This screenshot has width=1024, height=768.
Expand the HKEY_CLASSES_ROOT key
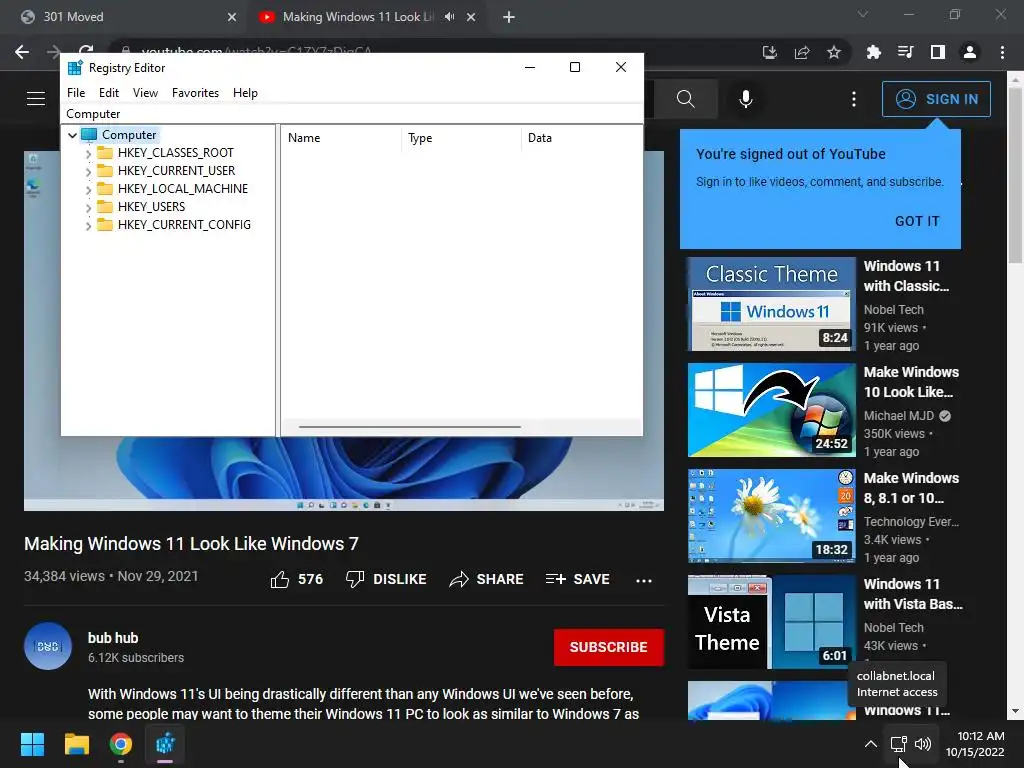(x=88, y=153)
